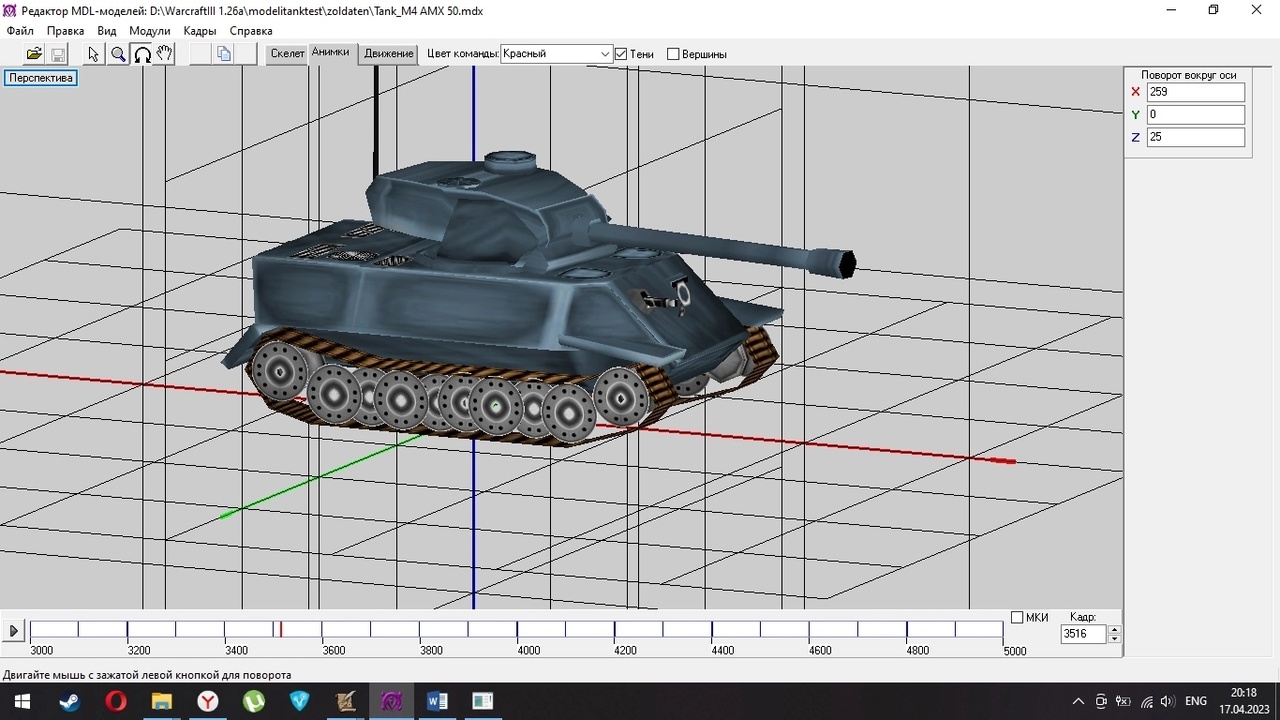
Task: Open Microsoft Word from the taskbar
Action: click(x=437, y=701)
